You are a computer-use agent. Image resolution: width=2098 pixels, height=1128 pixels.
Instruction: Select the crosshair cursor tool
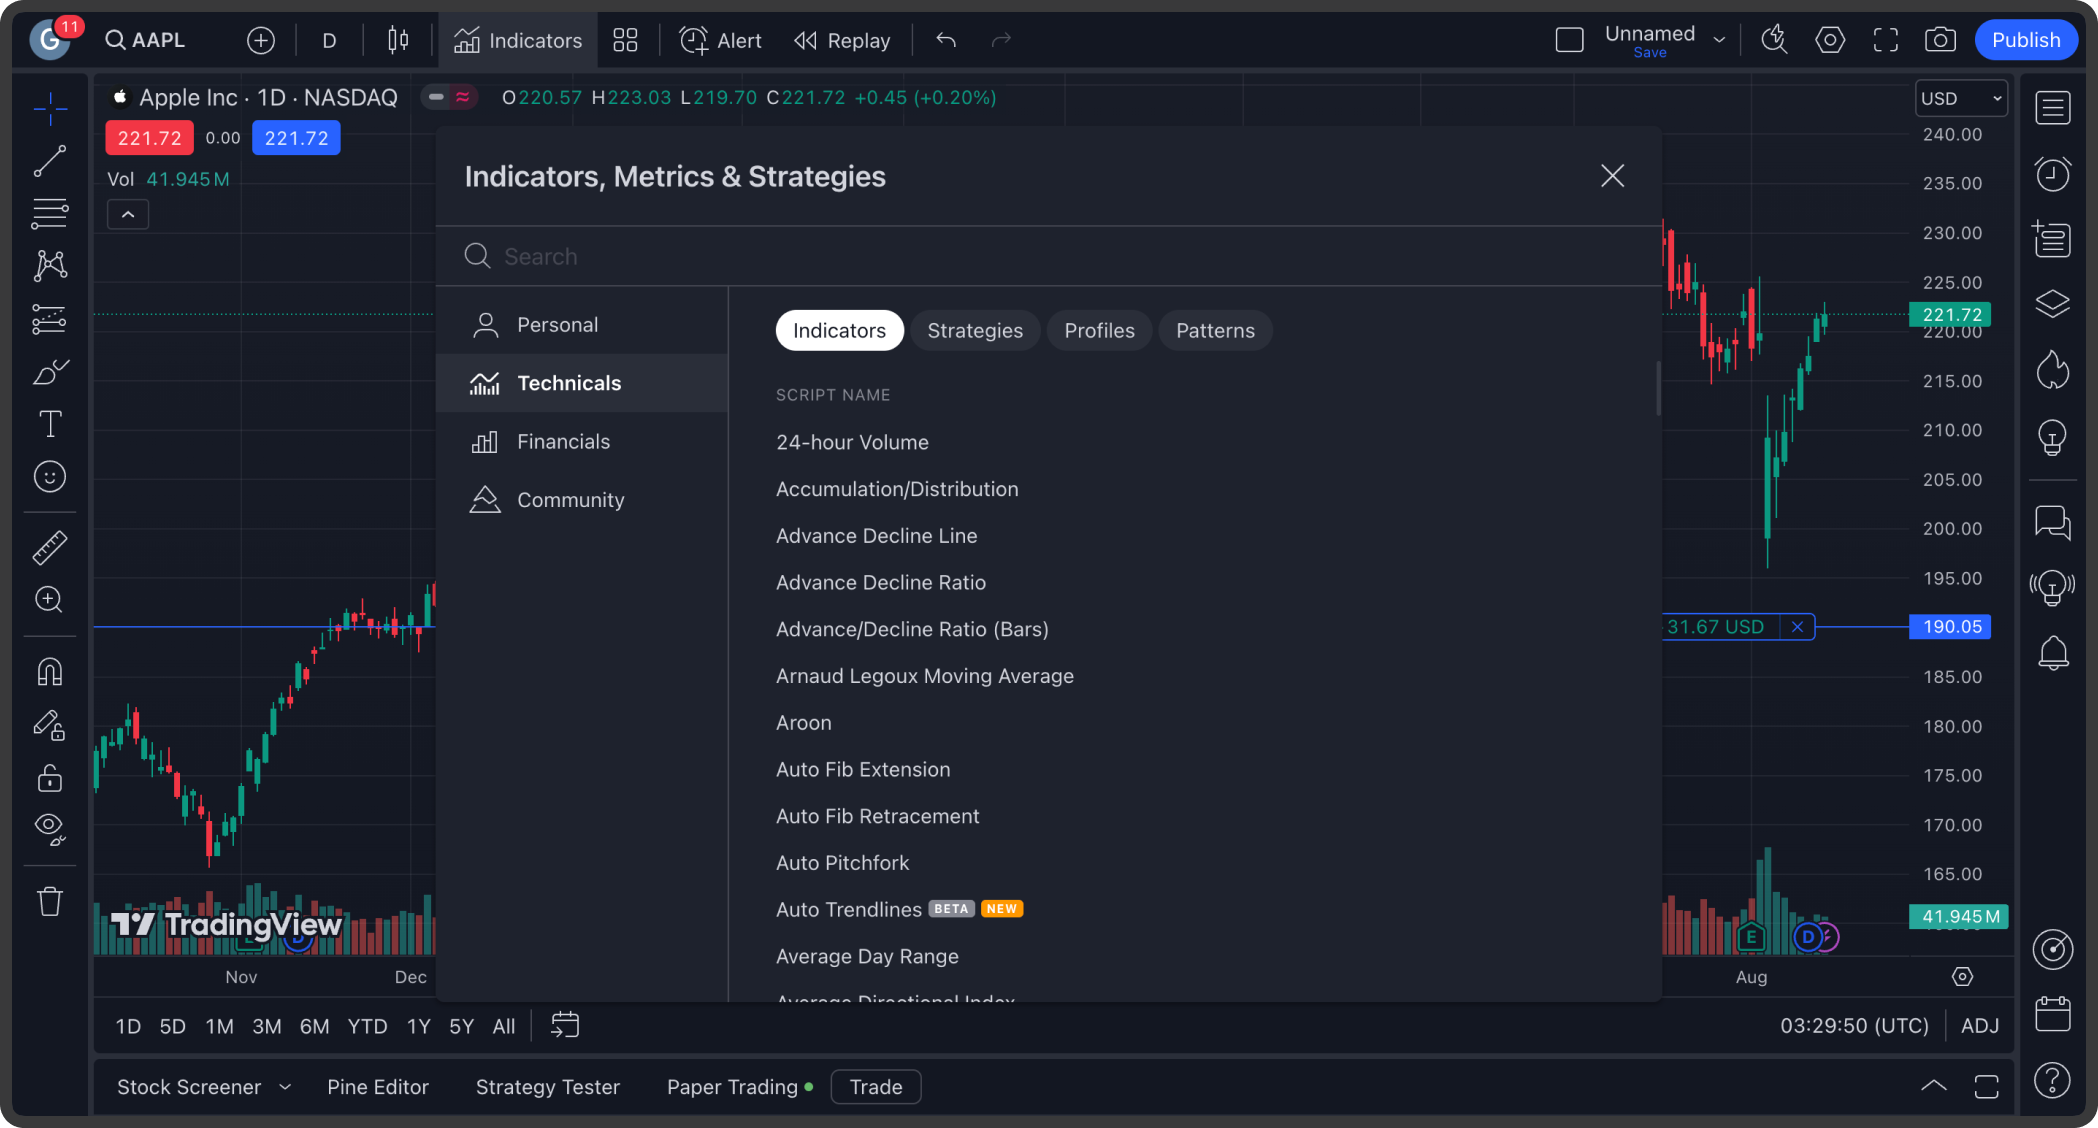point(50,108)
